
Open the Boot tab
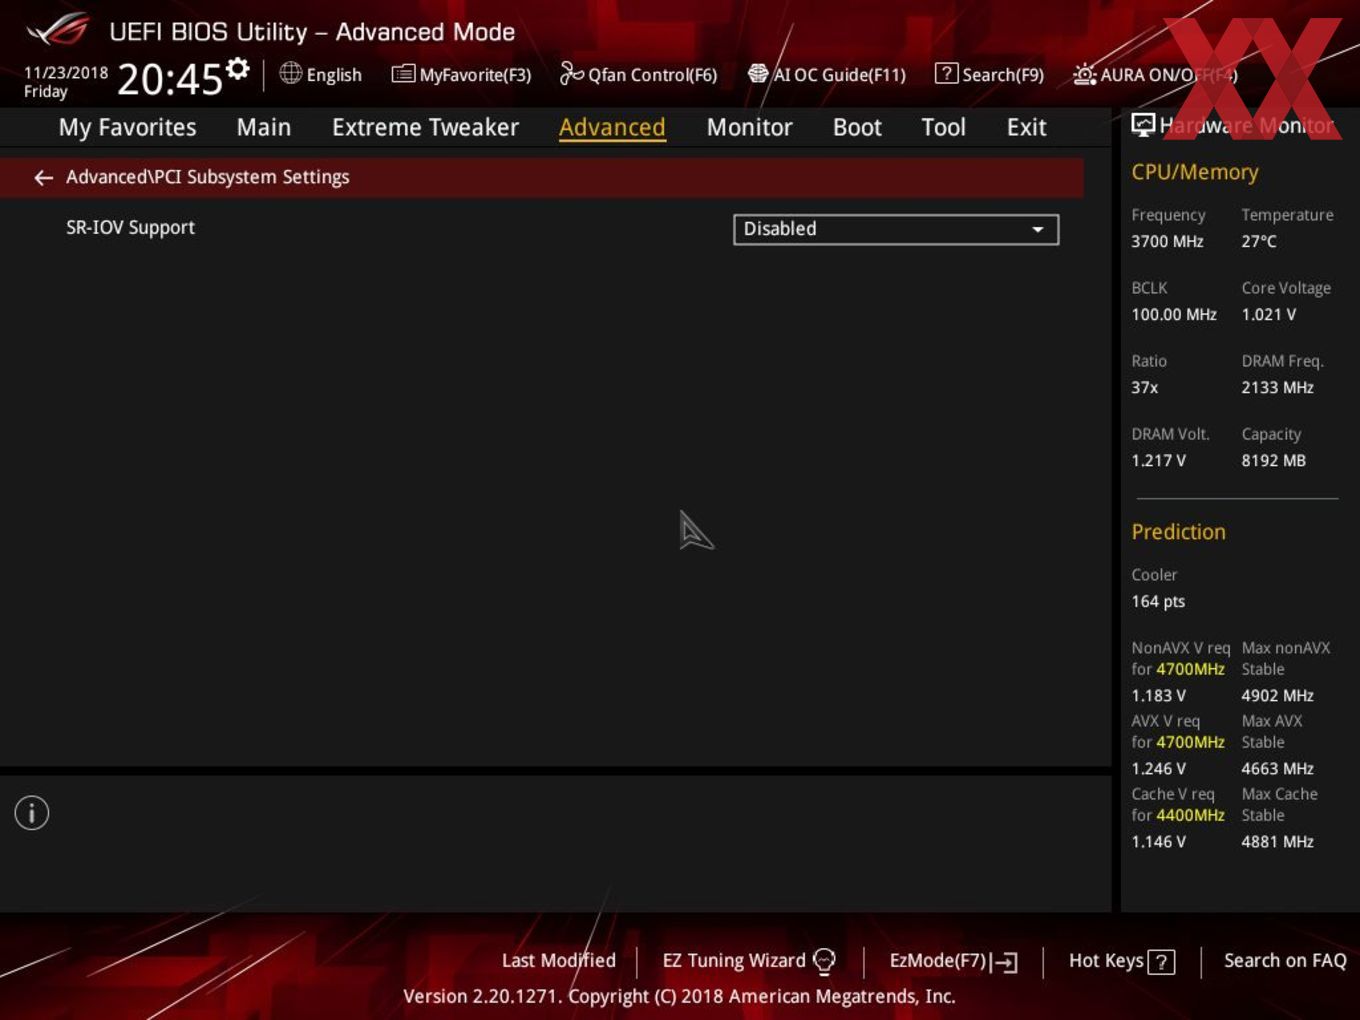[x=857, y=128]
